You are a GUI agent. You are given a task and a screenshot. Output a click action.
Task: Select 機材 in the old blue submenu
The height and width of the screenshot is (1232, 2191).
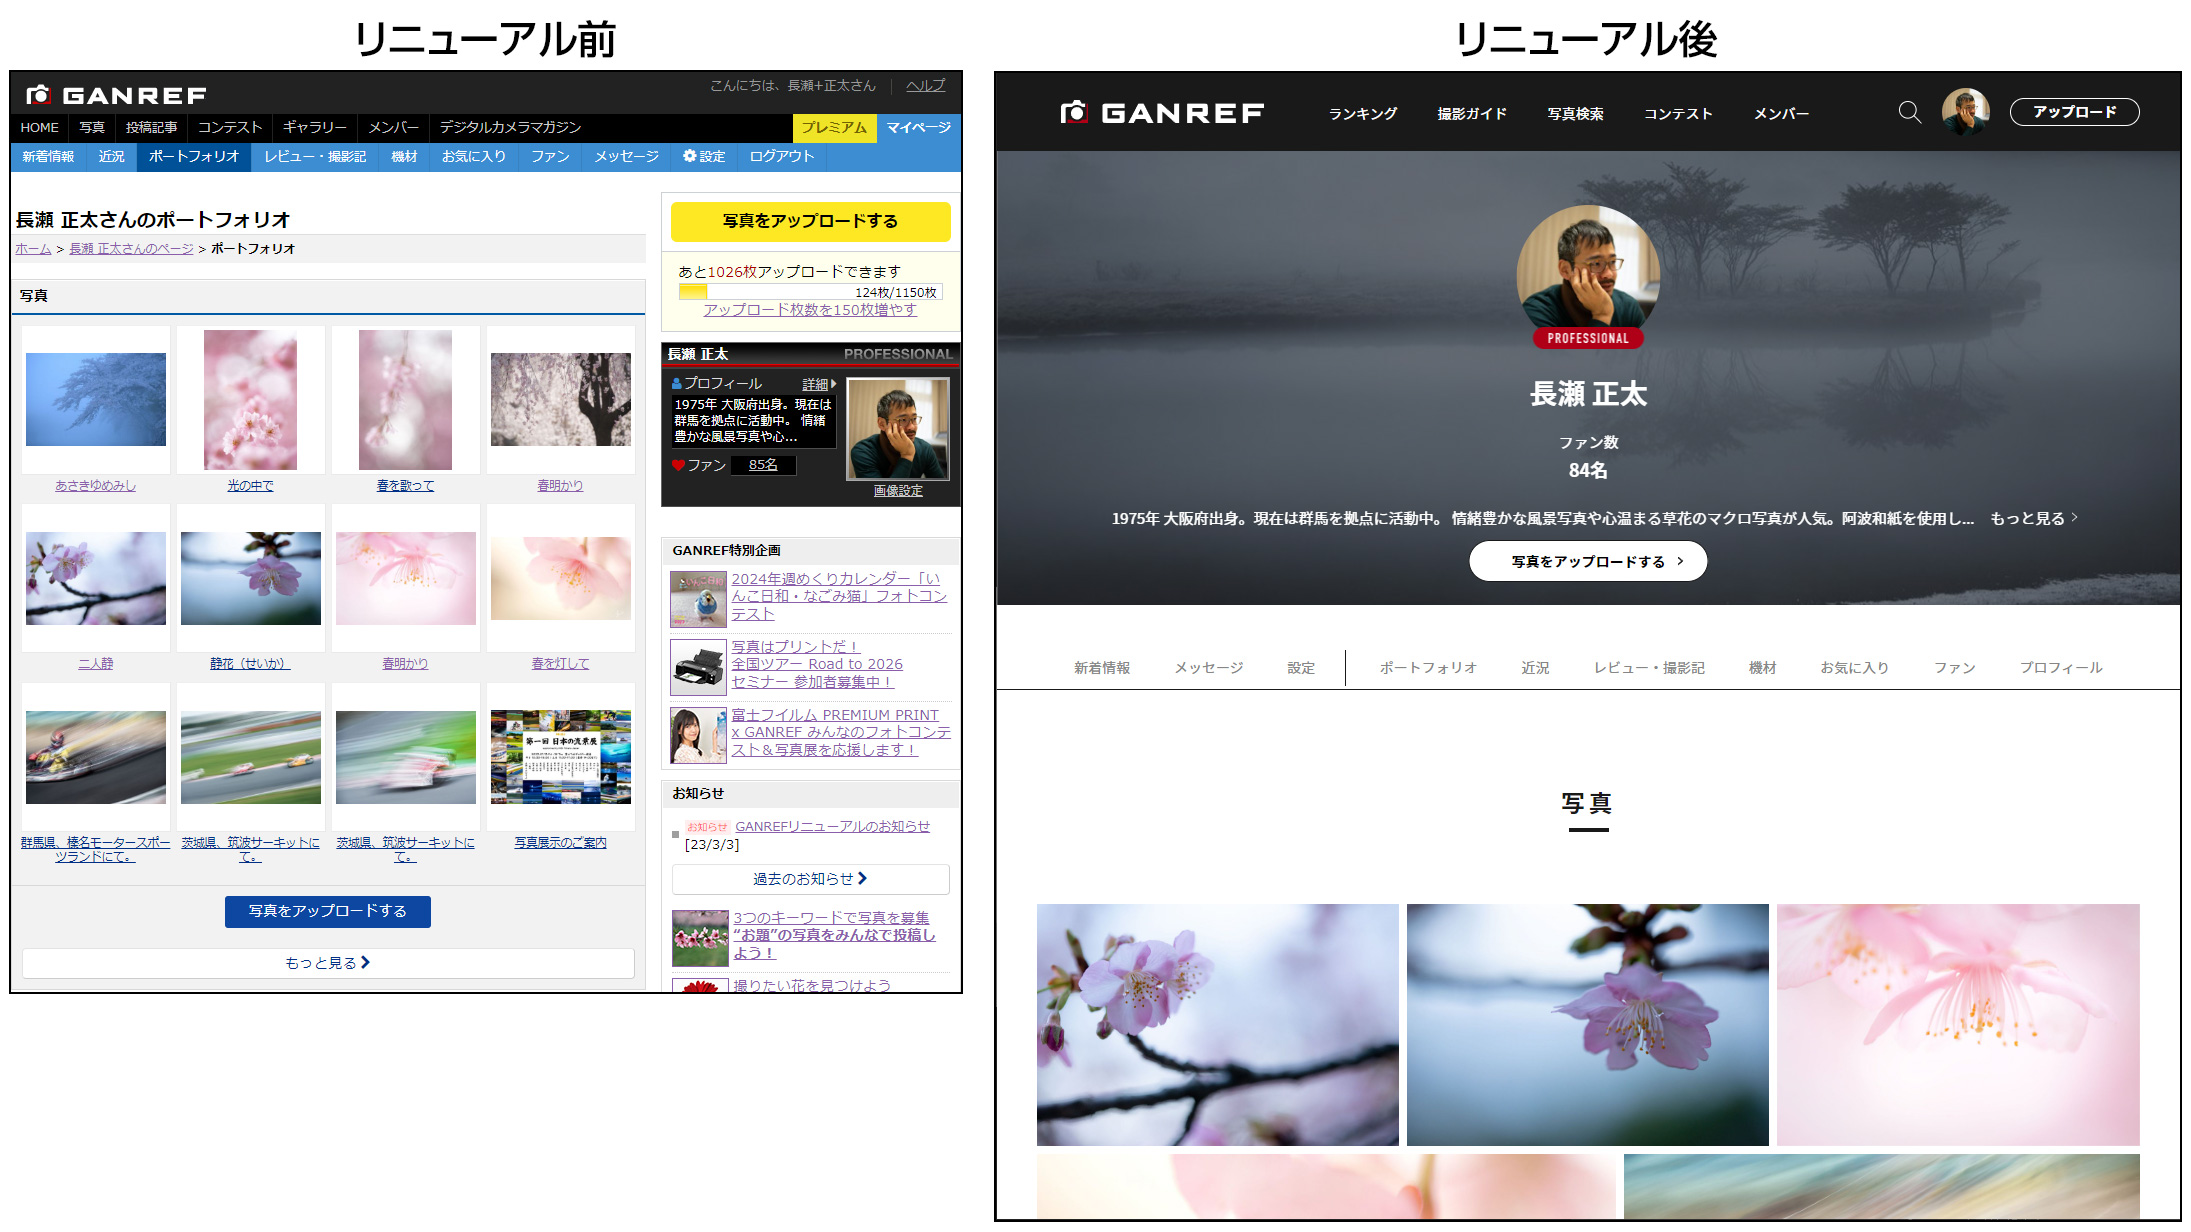pos(404,156)
